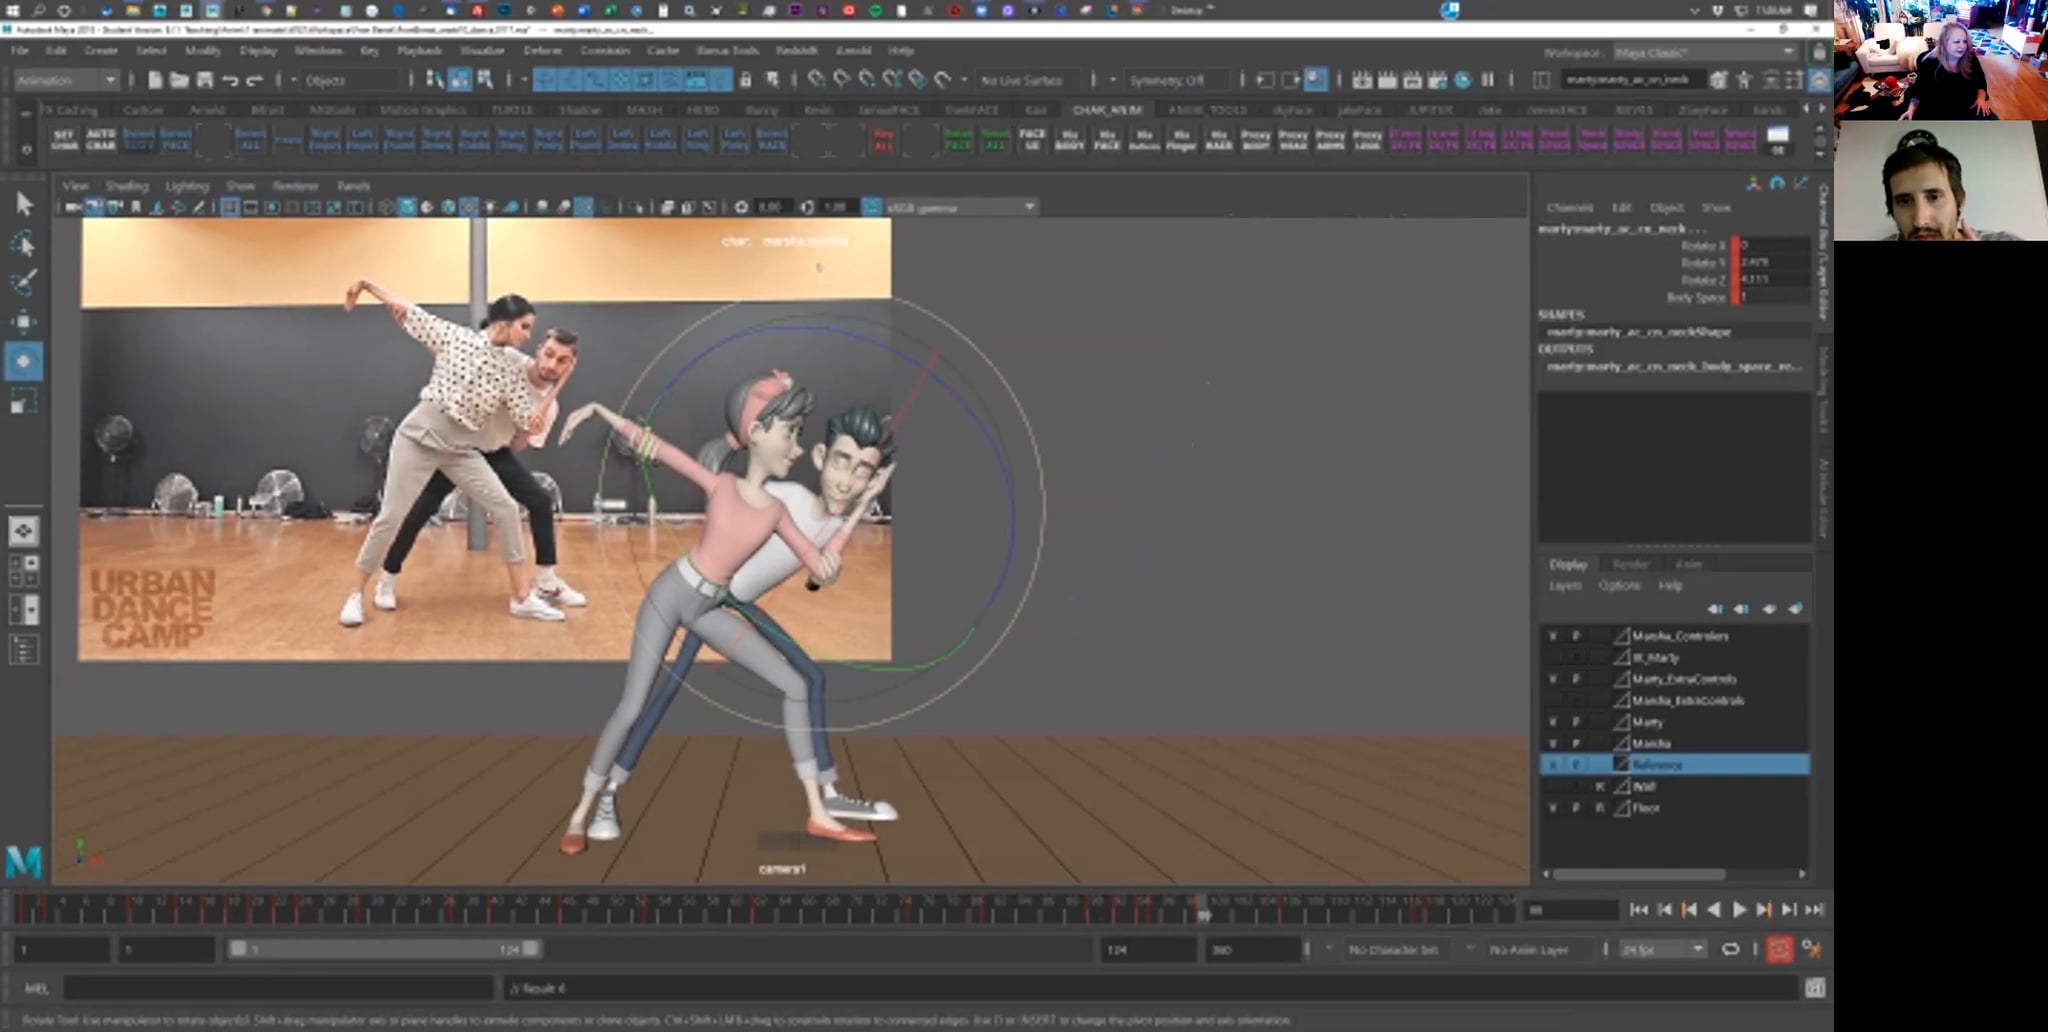
Task: Click the time slider current frame marker
Action: [1204, 909]
